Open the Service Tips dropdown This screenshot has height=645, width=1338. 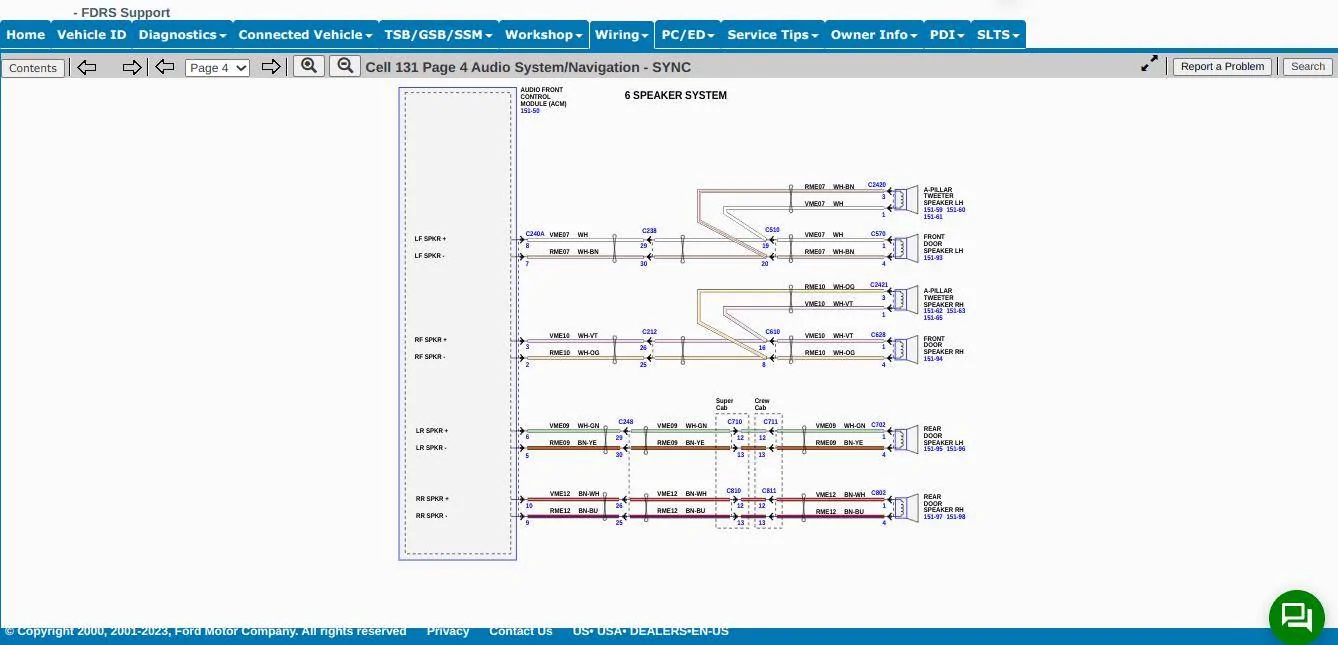(772, 35)
